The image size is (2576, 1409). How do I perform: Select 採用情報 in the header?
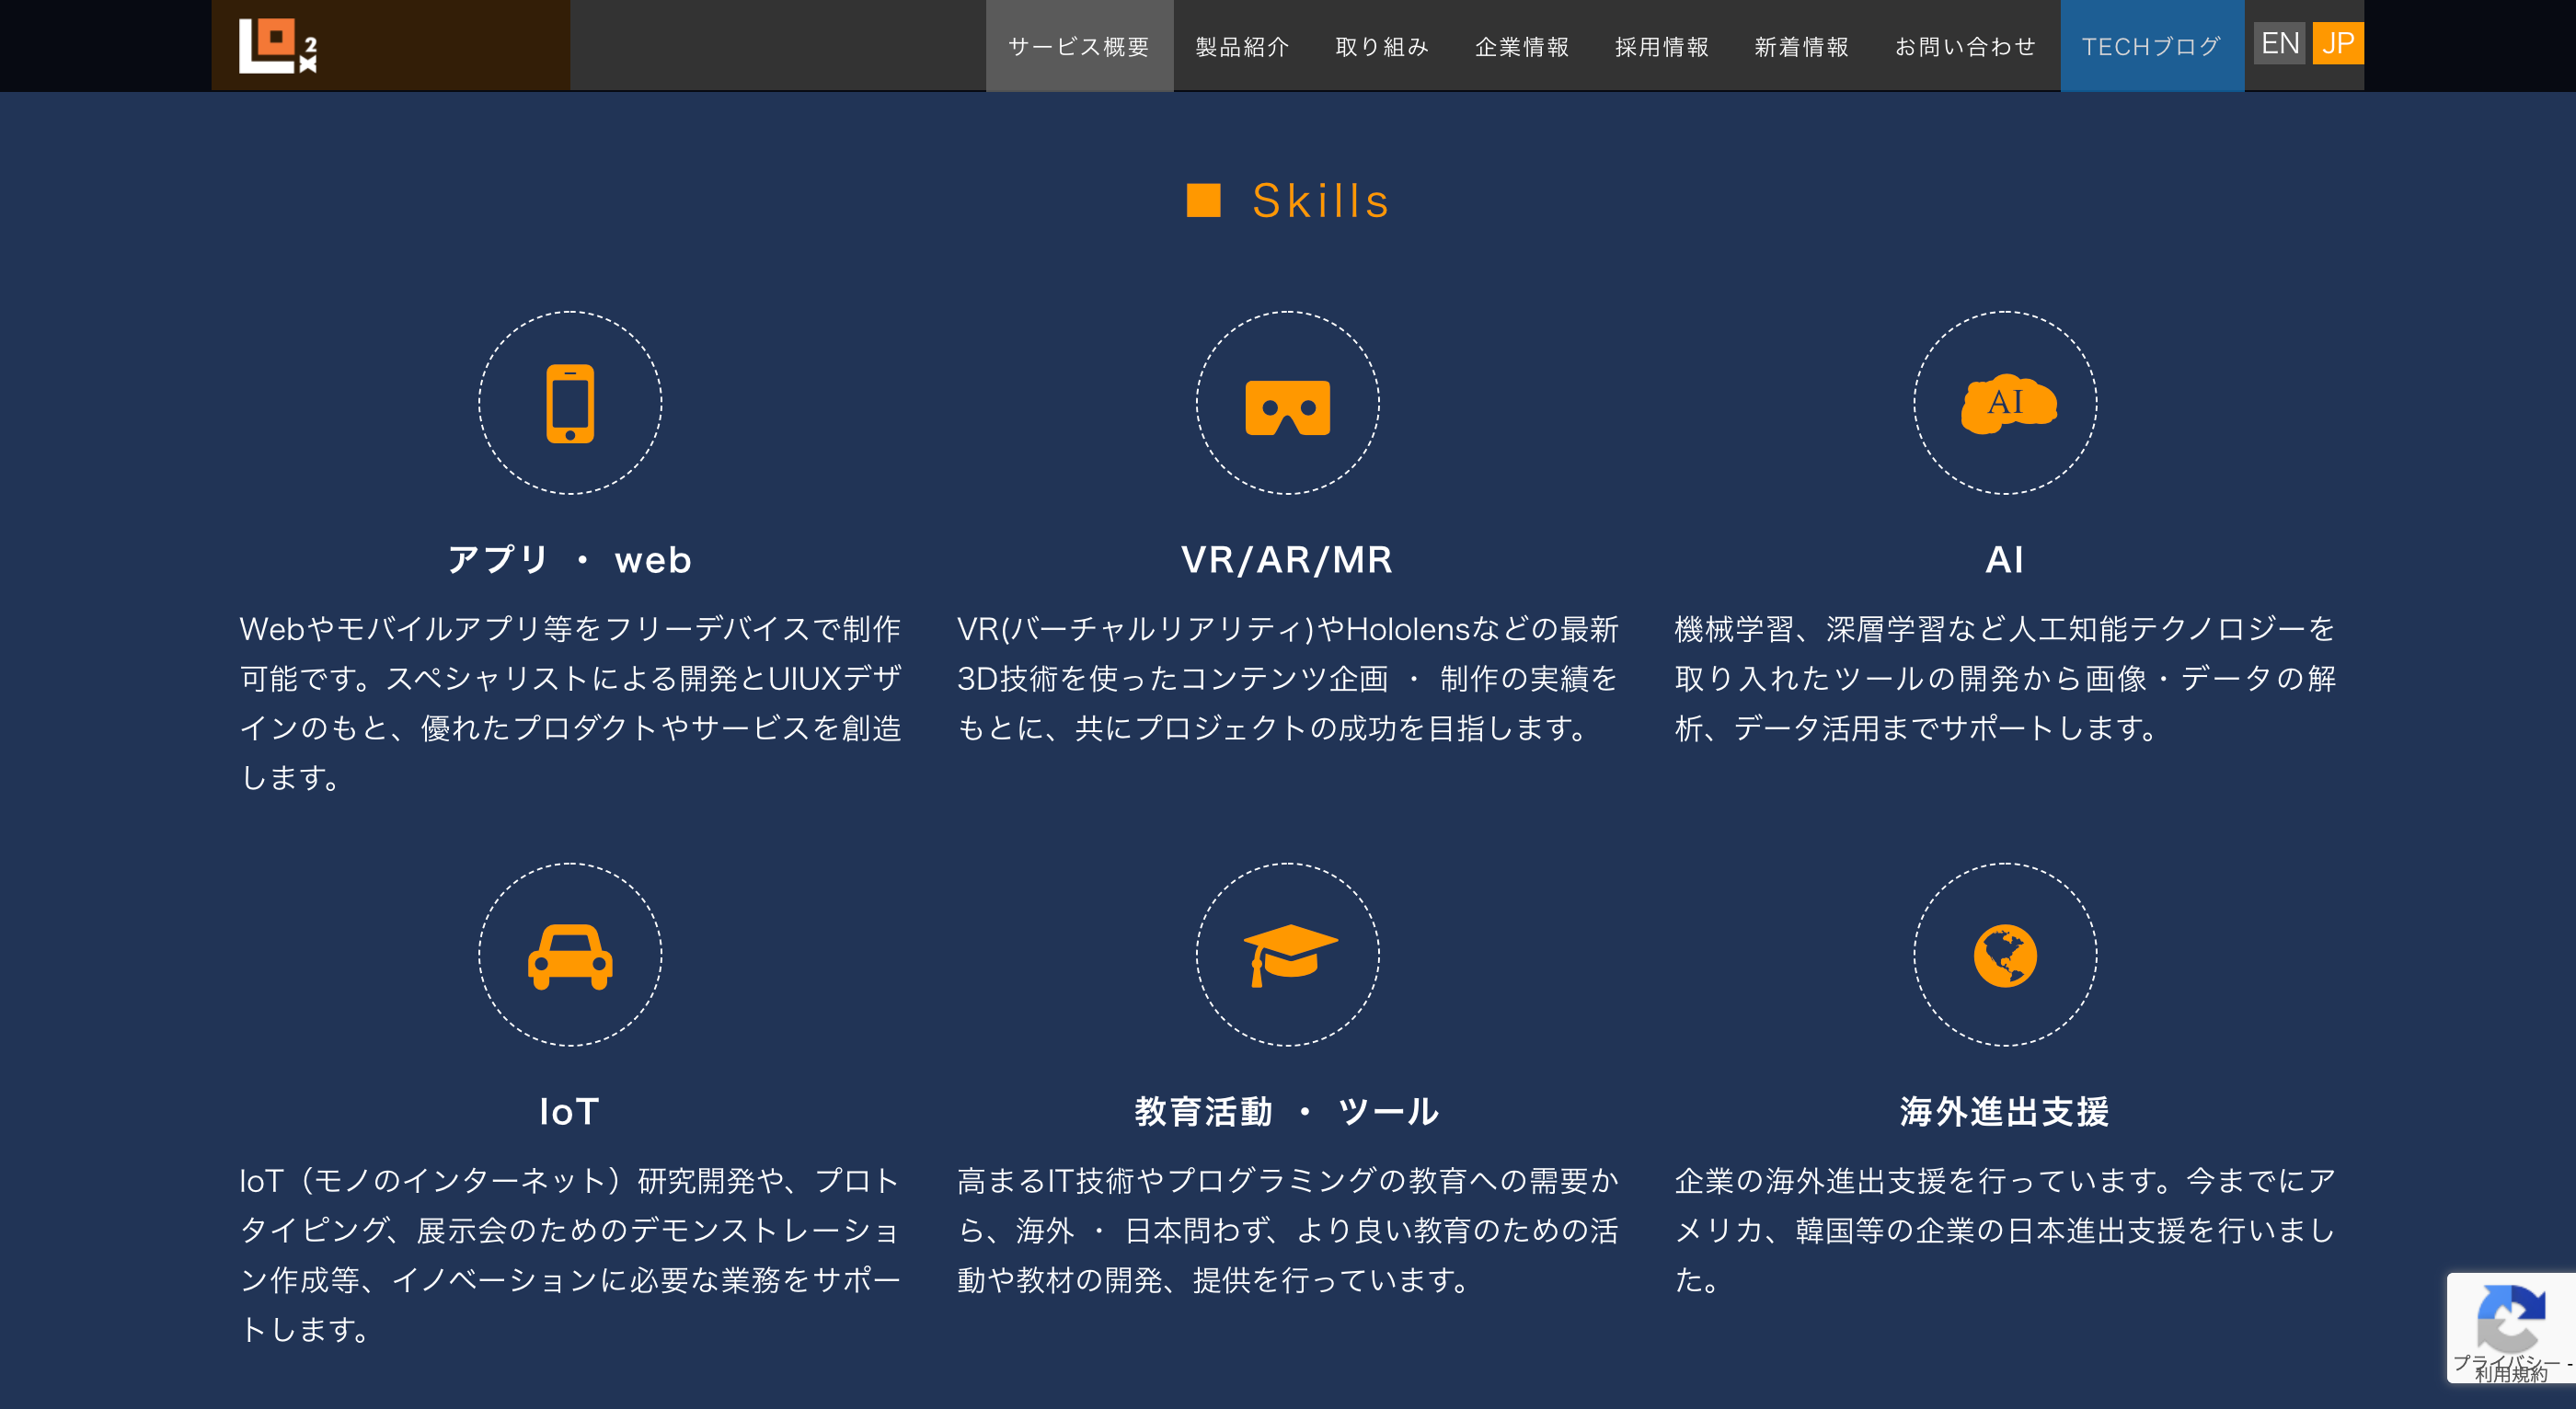[x=1662, y=47]
